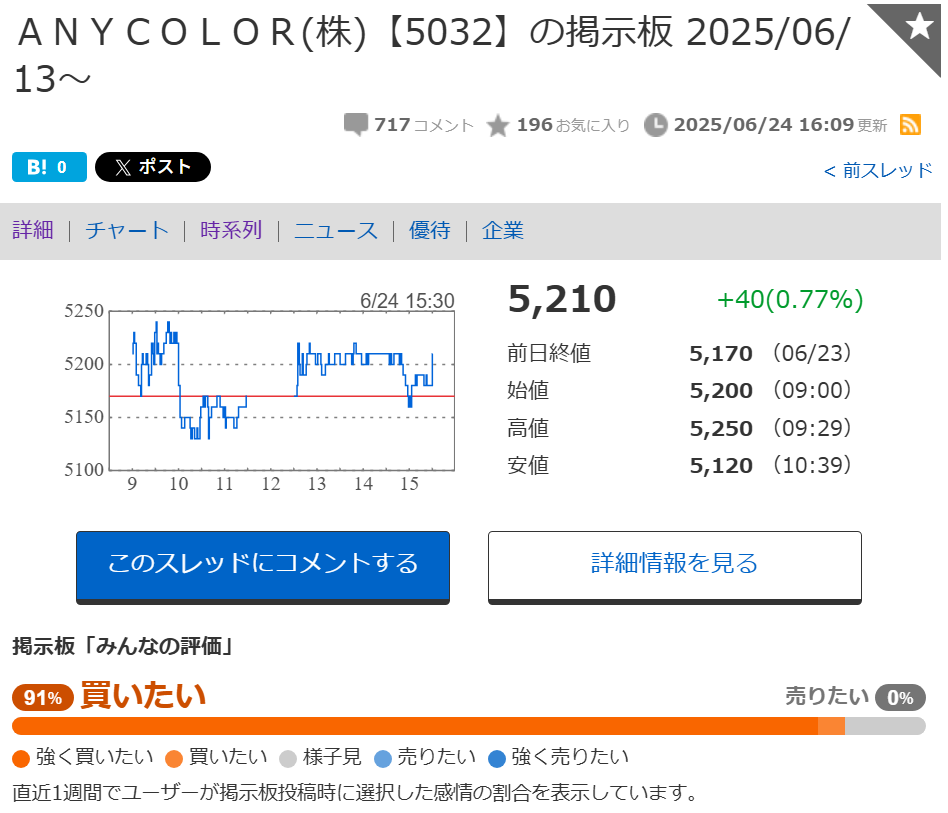The height and width of the screenshot is (813, 948).
Task: Share via the X ポスト button
Action: 153,167
